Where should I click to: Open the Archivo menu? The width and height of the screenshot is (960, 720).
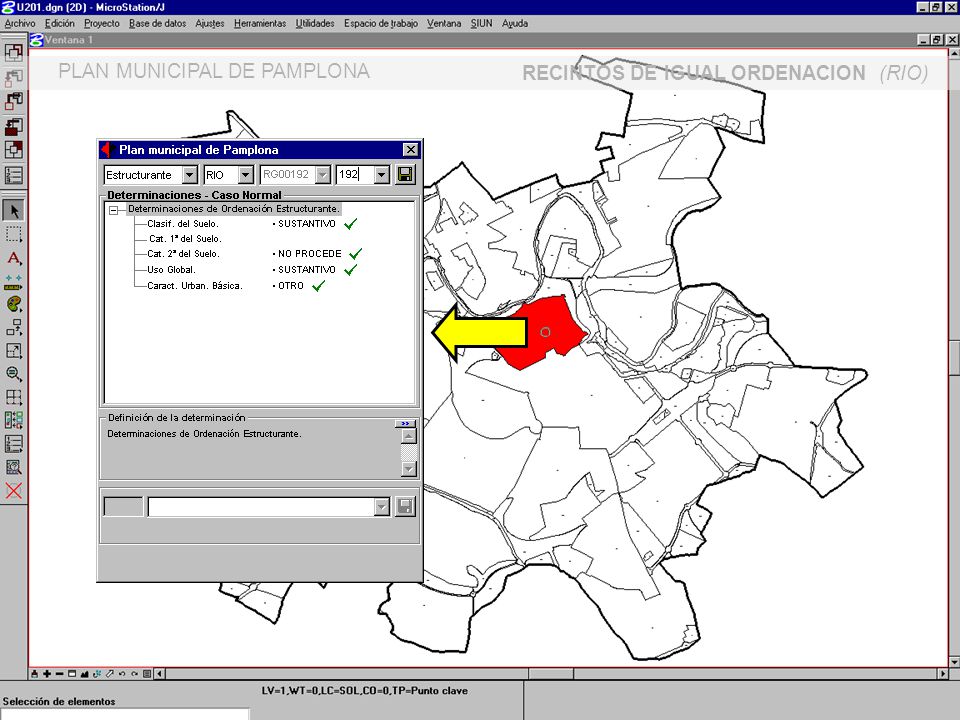point(20,23)
